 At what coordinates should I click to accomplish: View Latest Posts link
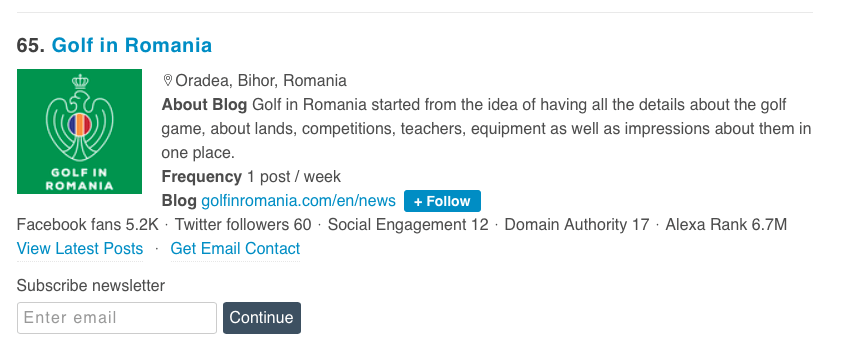80,249
